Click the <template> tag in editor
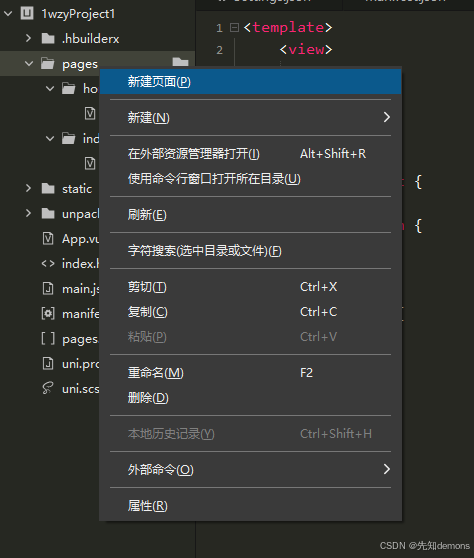This screenshot has height=558, width=474. point(288,27)
